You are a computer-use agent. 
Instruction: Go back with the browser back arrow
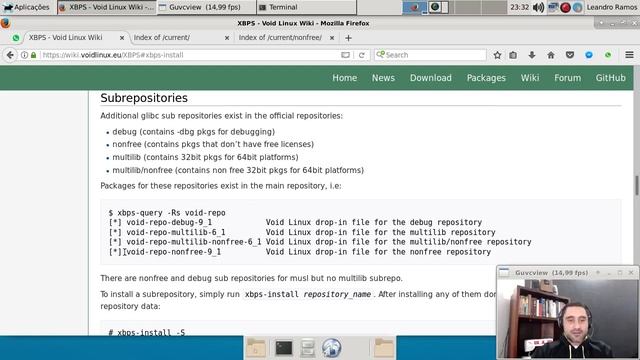click(x=10, y=55)
